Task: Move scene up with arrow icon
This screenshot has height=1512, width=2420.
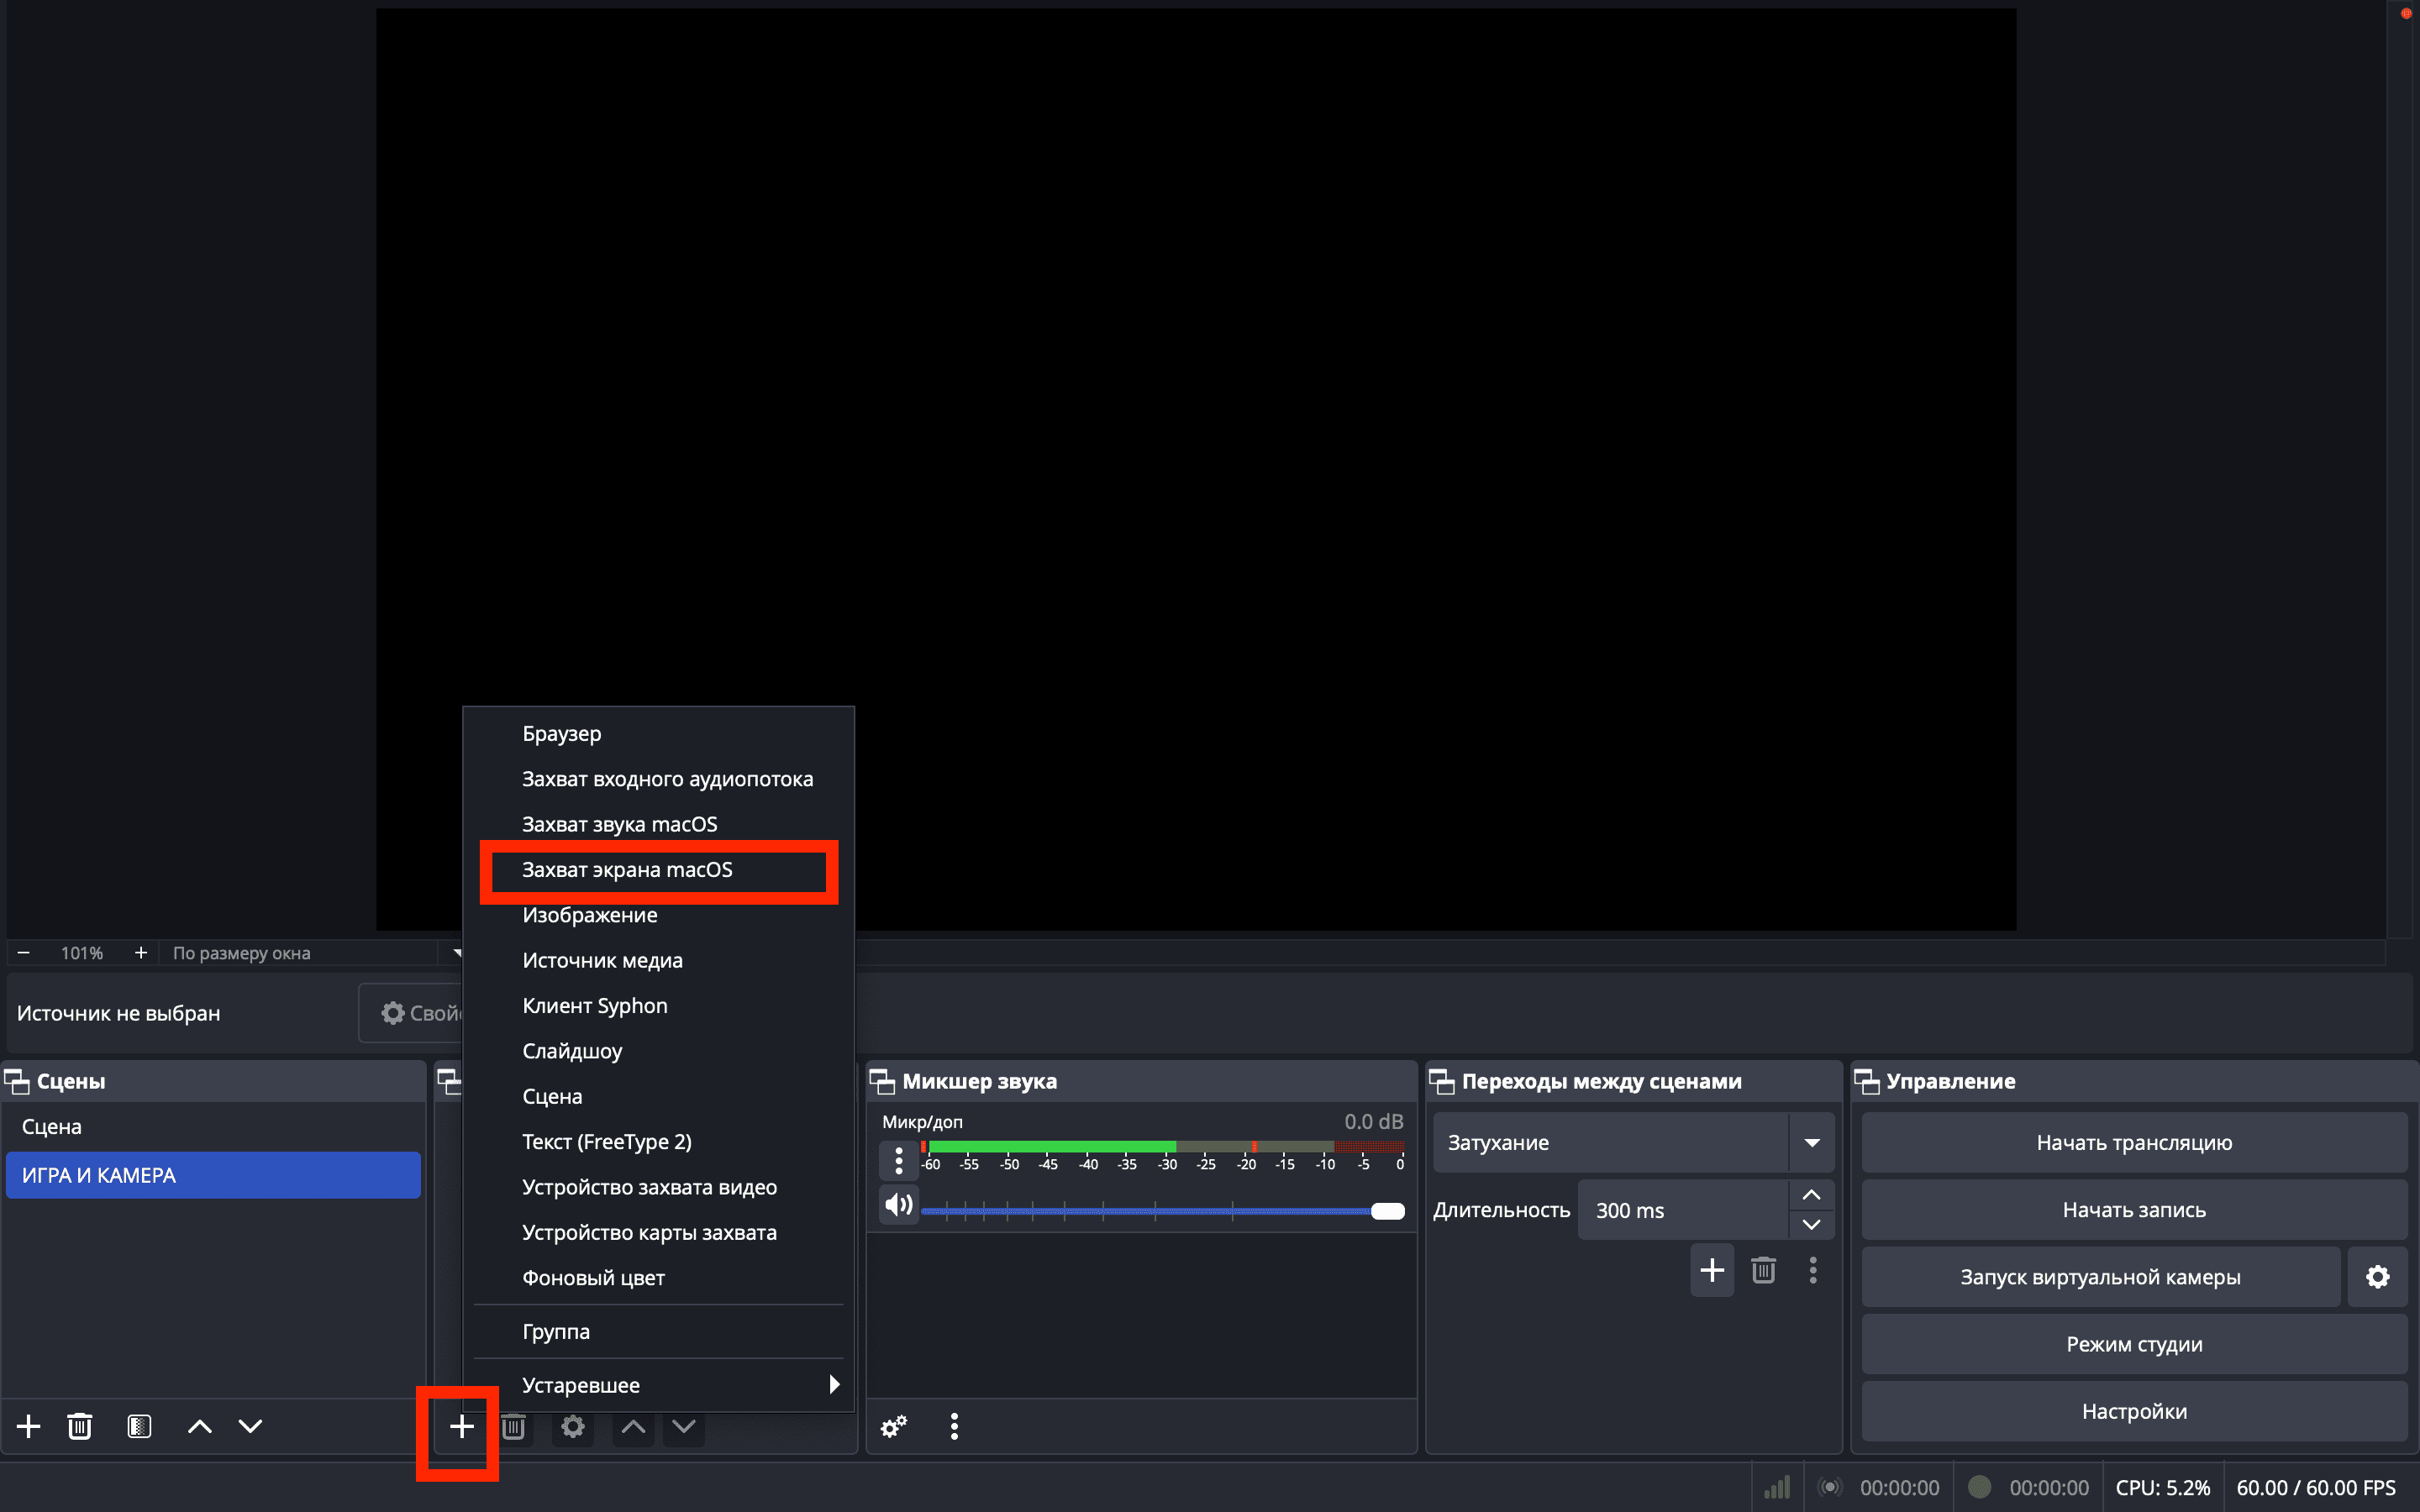Action: click(200, 1426)
